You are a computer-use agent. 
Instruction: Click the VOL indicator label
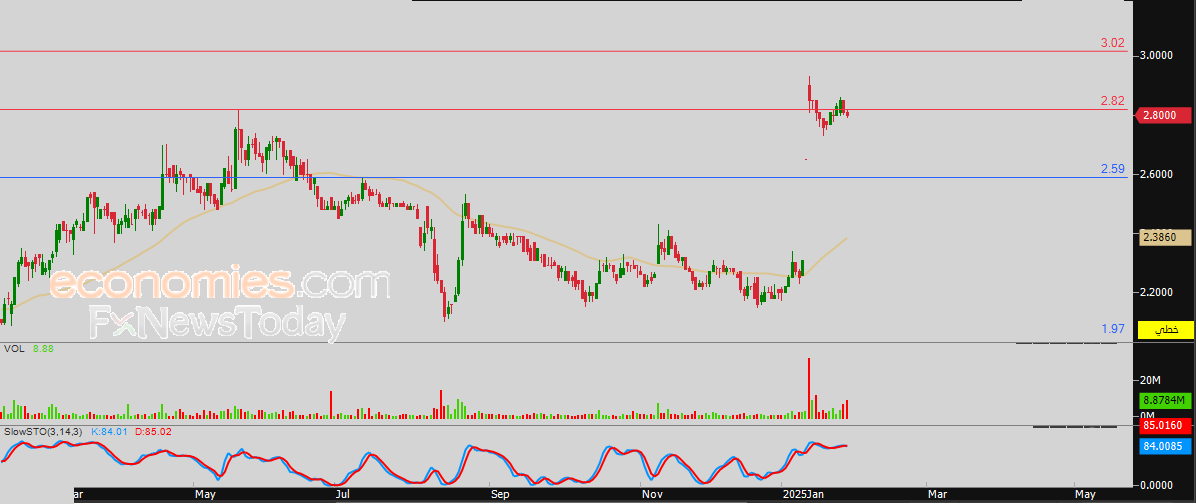click(13, 348)
